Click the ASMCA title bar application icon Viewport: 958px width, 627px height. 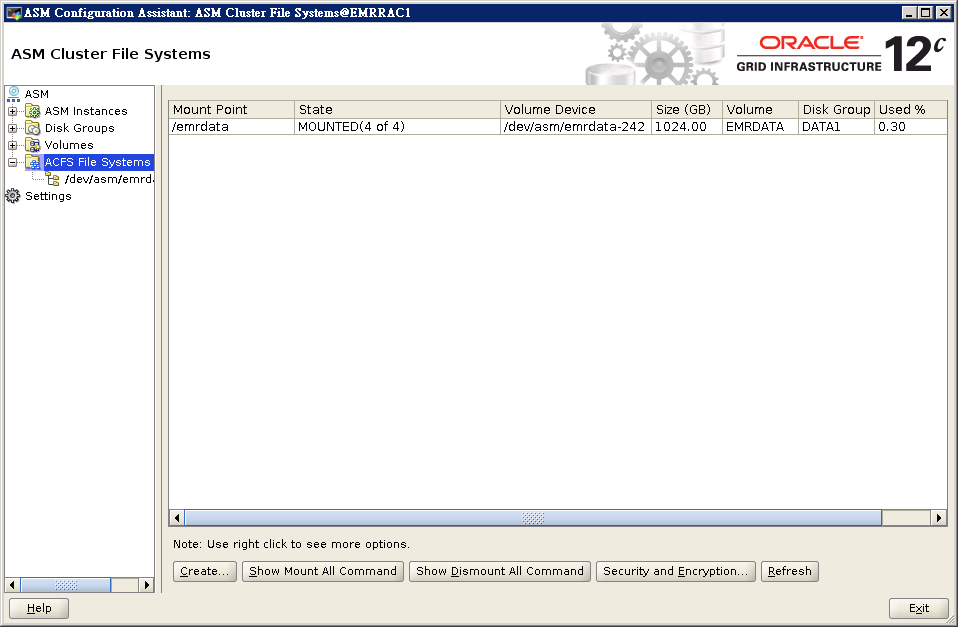[x=11, y=12]
